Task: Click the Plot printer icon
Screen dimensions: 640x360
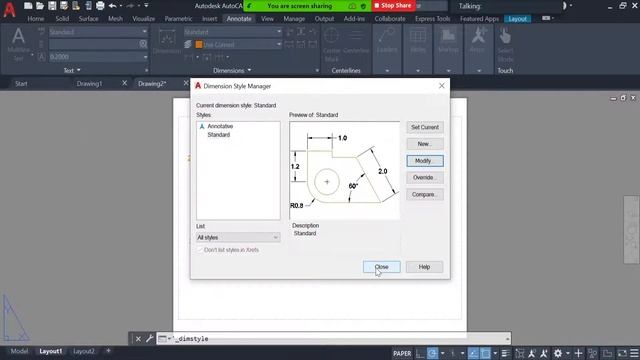Action: coord(100,6)
